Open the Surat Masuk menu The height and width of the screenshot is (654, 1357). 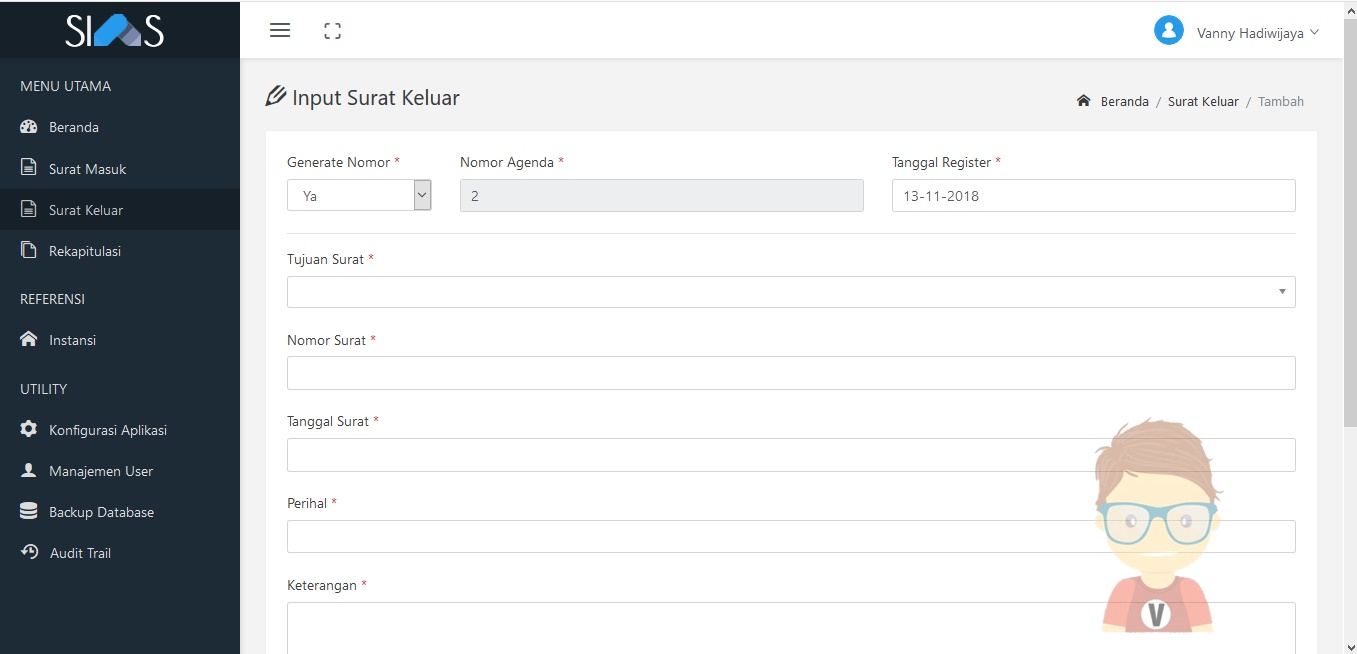[x=87, y=169]
